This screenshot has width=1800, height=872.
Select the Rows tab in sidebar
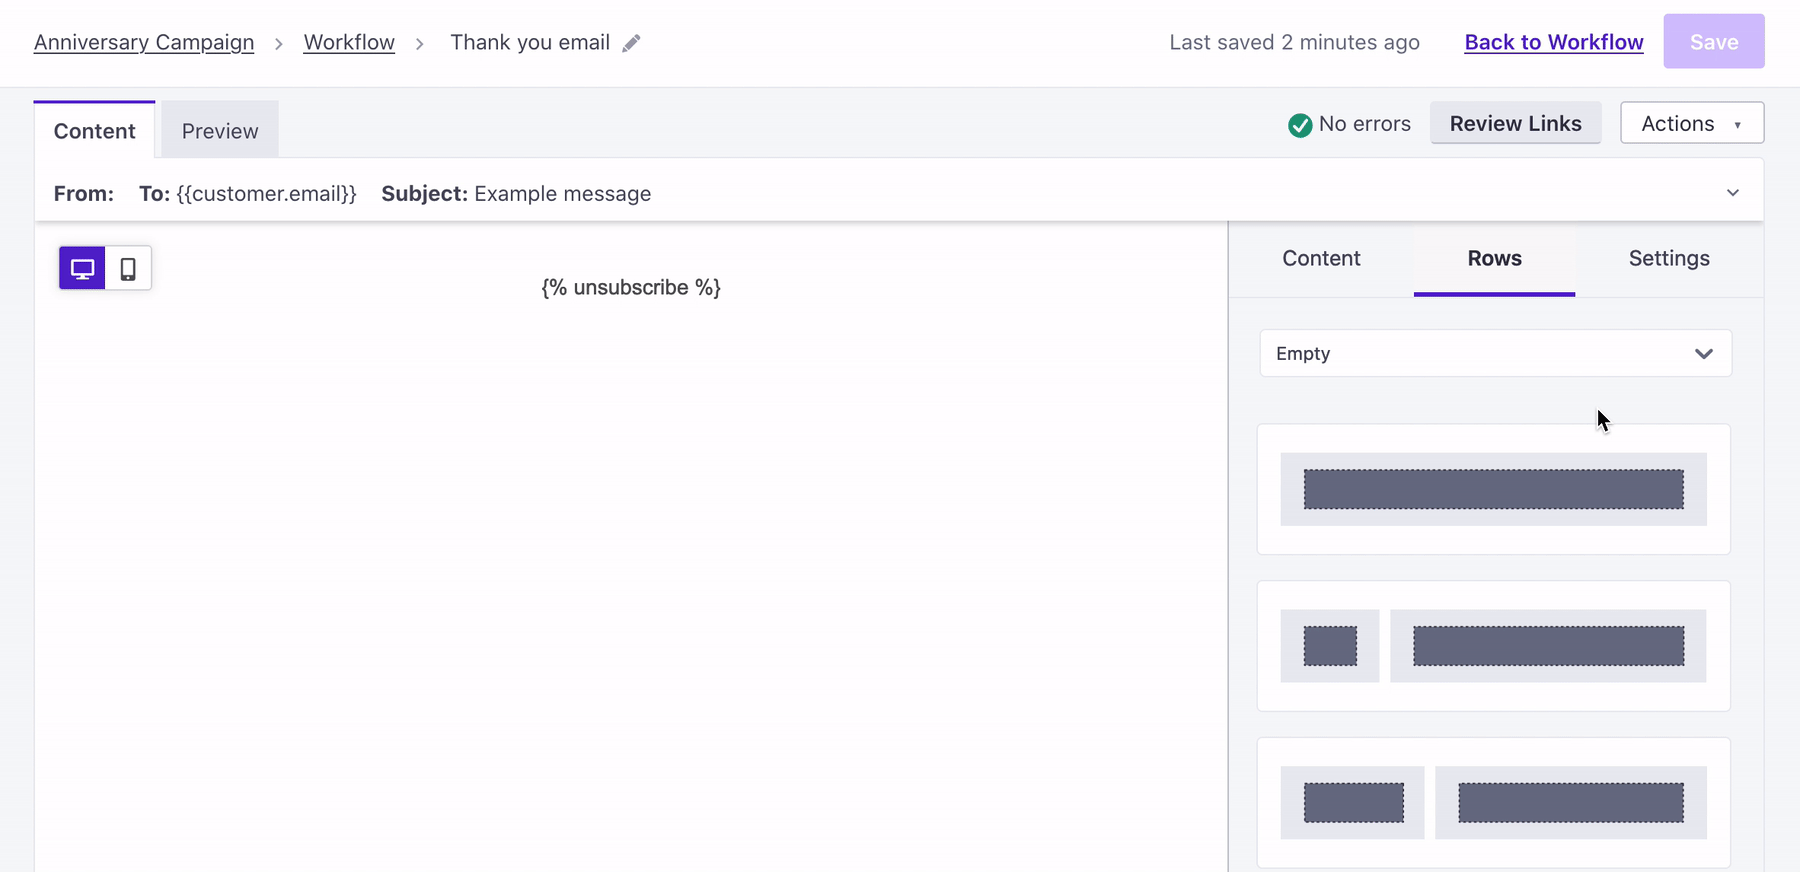pyautogui.click(x=1494, y=258)
